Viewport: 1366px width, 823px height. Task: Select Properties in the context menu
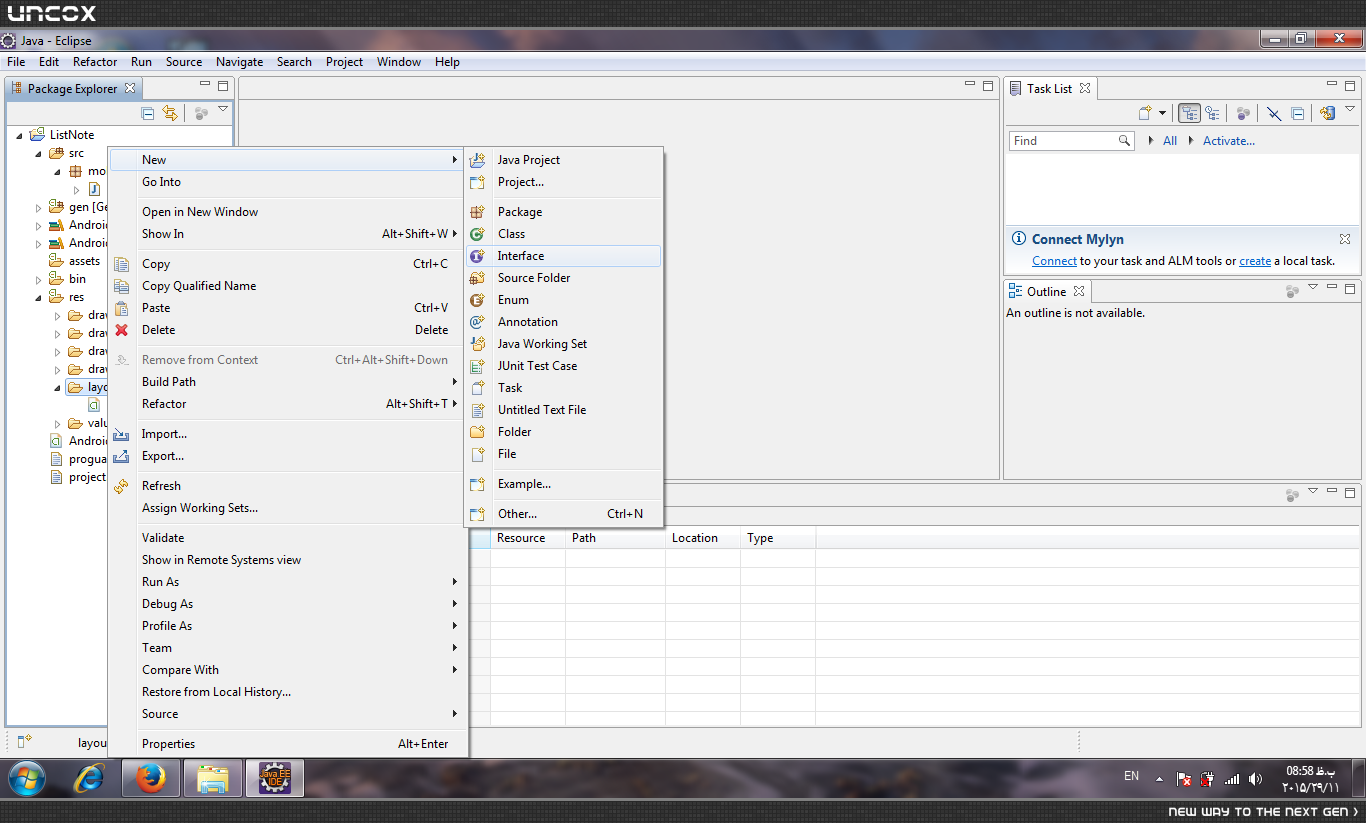(288, 744)
